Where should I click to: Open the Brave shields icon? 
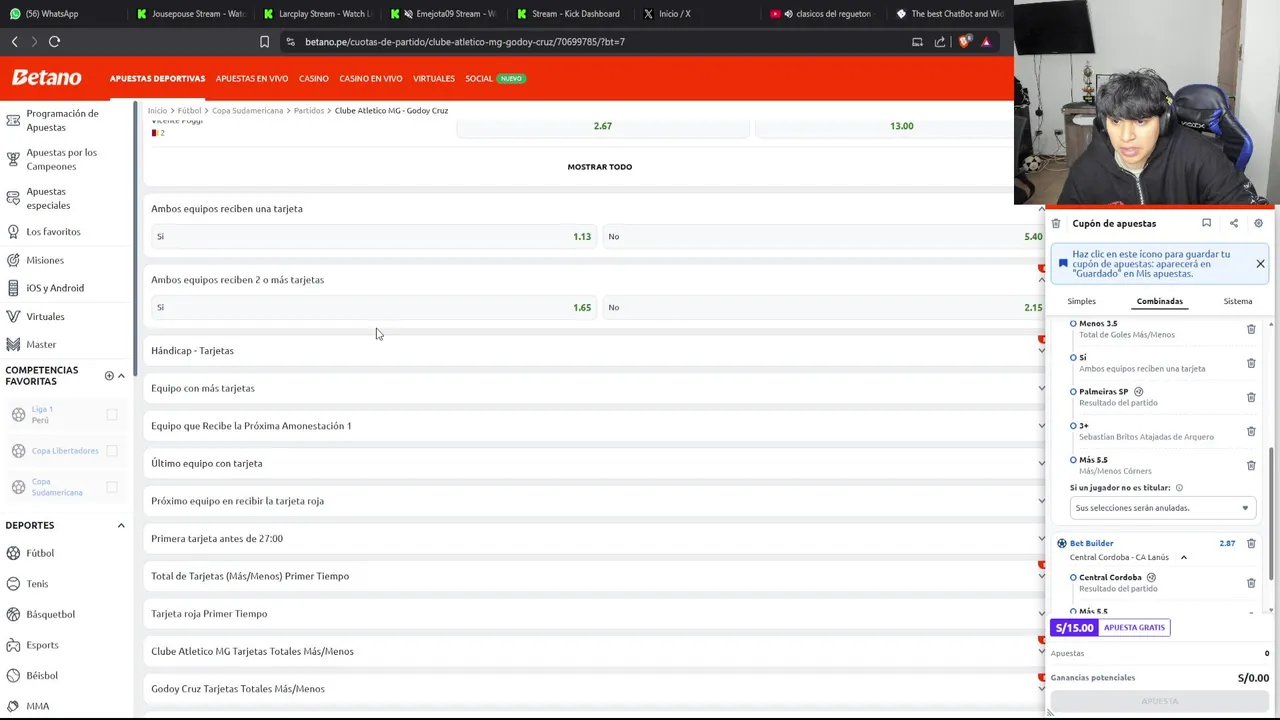point(964,42)
